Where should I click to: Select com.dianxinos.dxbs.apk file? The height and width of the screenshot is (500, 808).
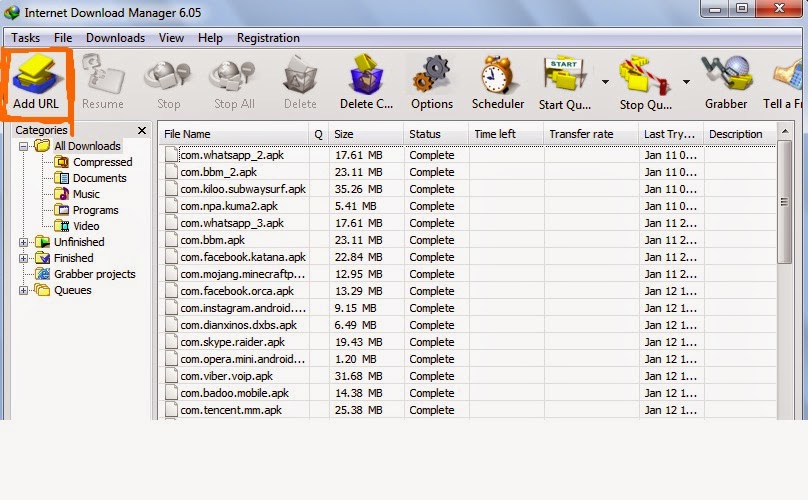click(238, 325)
